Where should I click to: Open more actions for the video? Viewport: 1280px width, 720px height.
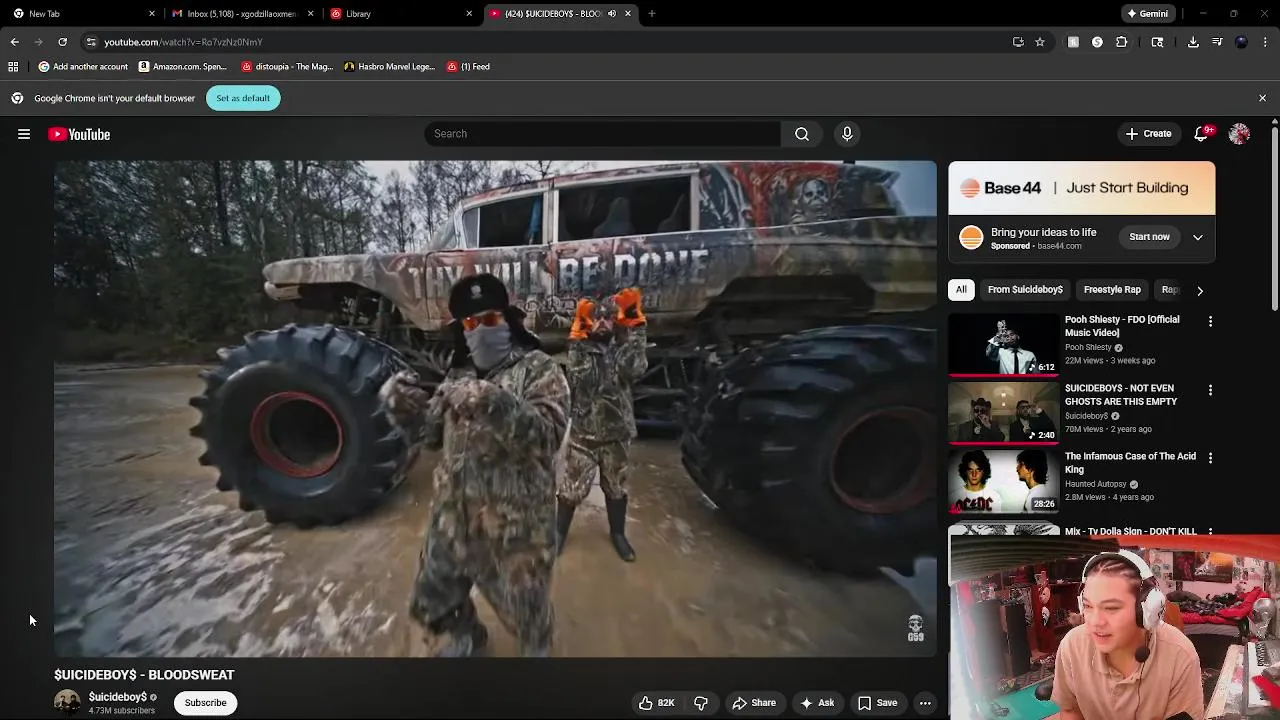pos(925,703)
